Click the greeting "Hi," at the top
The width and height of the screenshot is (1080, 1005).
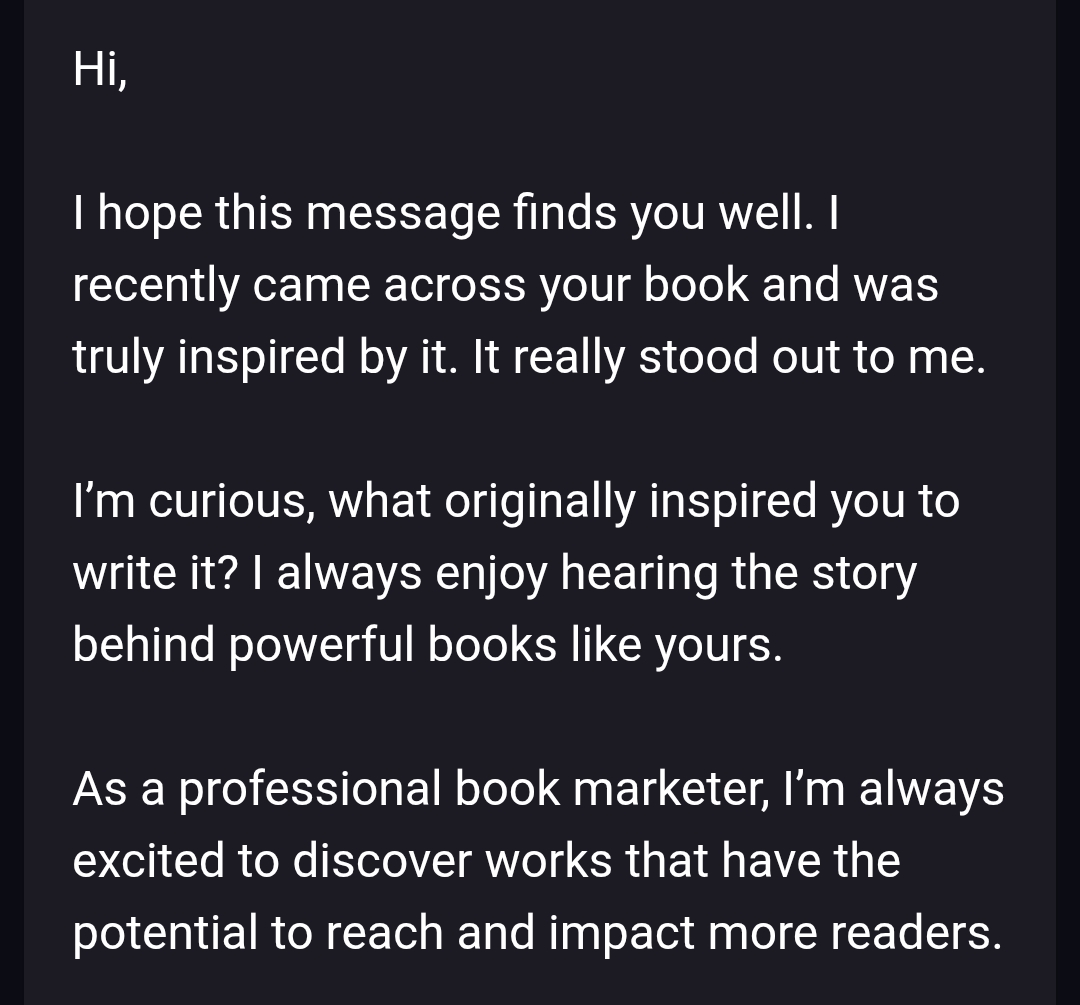click(x=99, y=70)
